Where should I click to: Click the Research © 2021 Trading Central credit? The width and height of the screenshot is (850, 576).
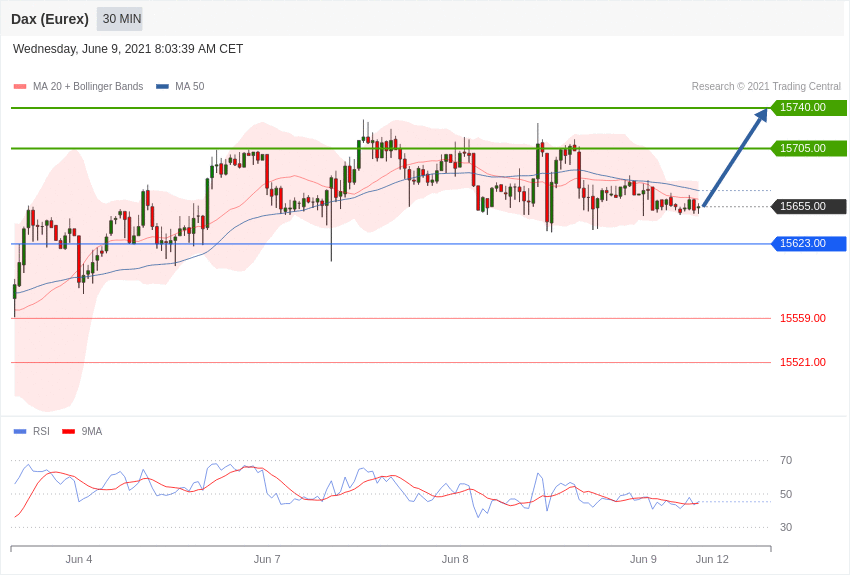coord(766,86)
